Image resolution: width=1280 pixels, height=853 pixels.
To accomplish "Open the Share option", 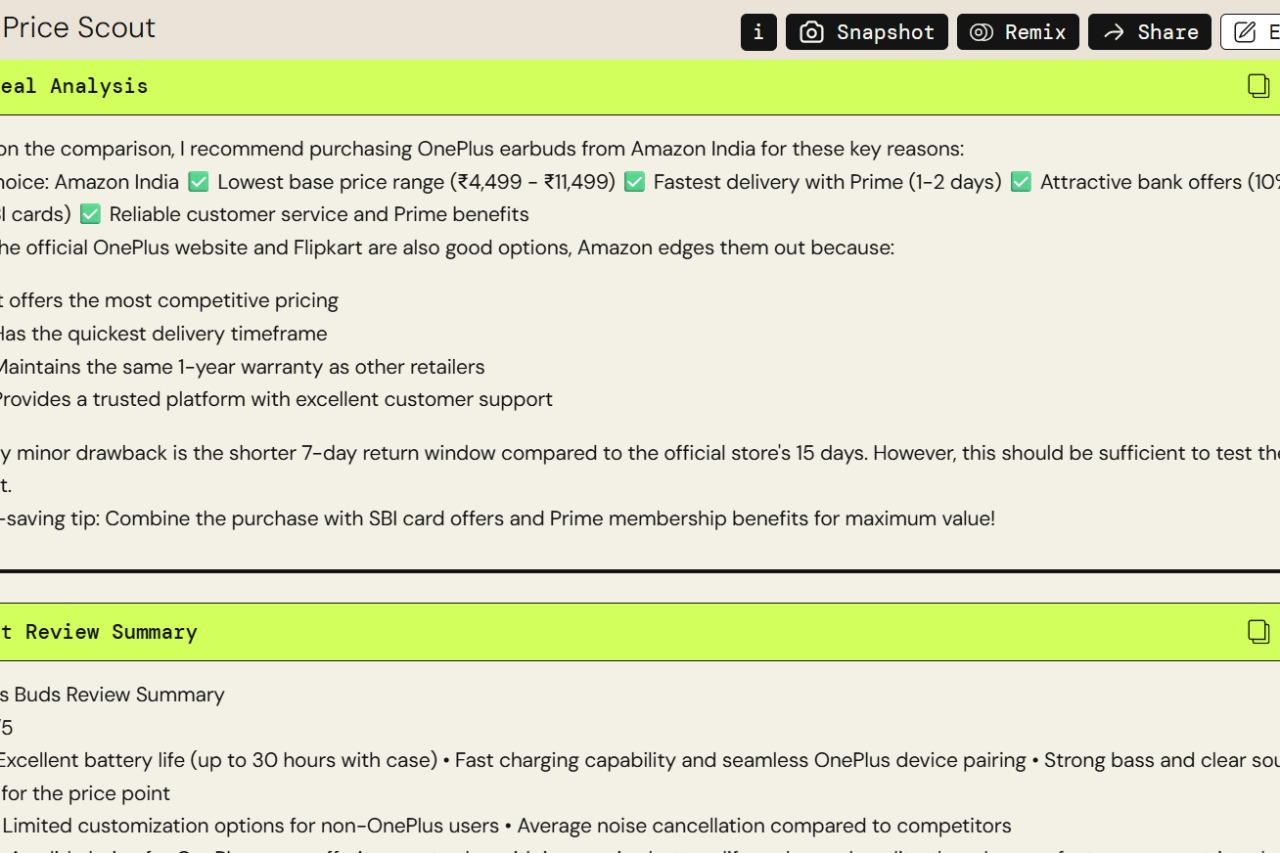I will click(1149, 32).
